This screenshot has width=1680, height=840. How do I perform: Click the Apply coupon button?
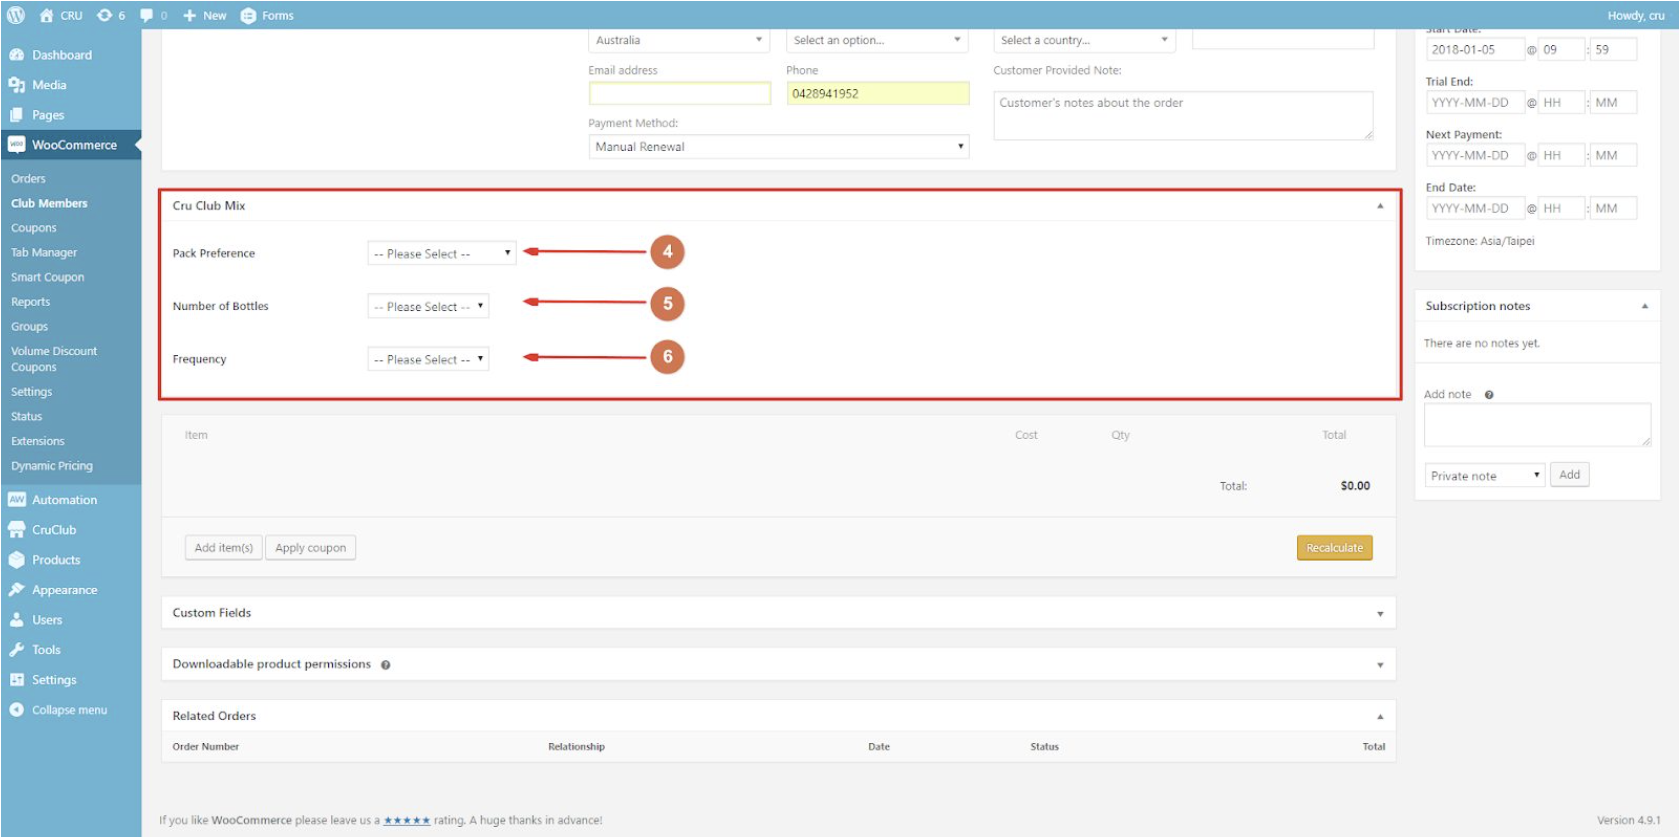[x=311, y=548]
